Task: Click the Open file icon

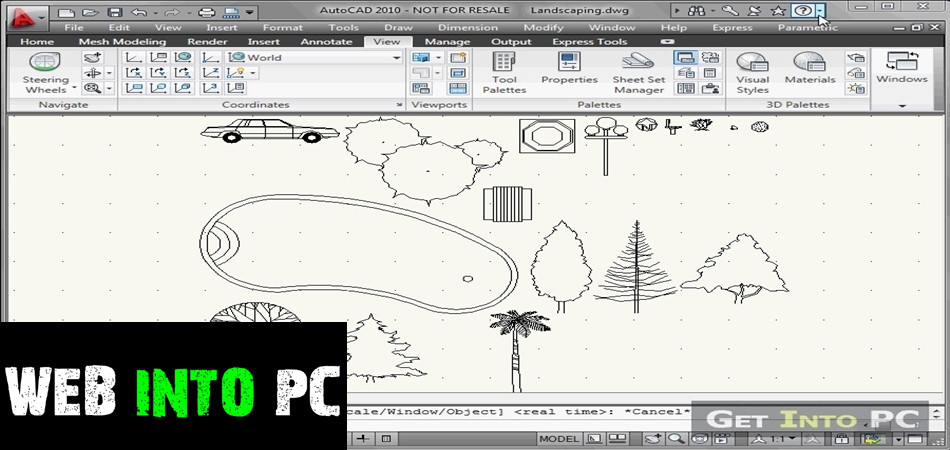Action: point(90,12)
